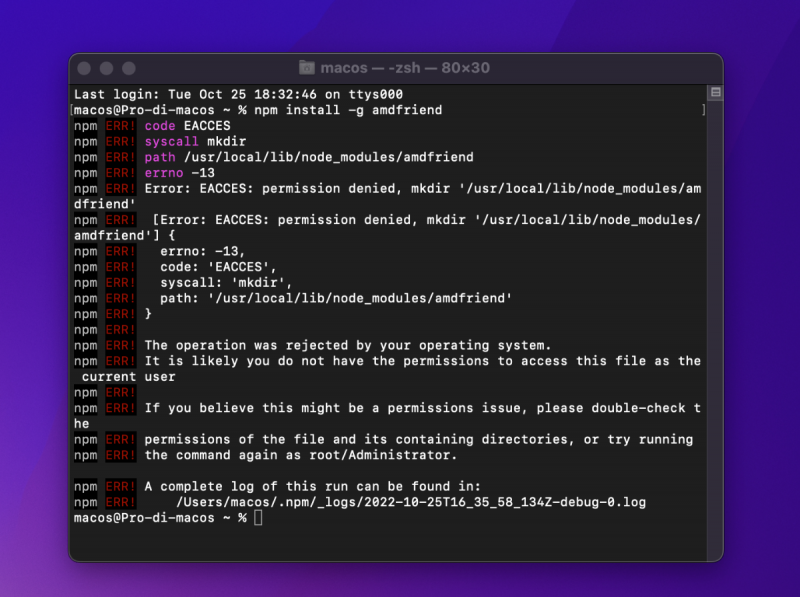Click 'the command again as root/Administrator.' line
Image resolution: width=800 pixels, height=597 pixels.
tap(301, 455)
